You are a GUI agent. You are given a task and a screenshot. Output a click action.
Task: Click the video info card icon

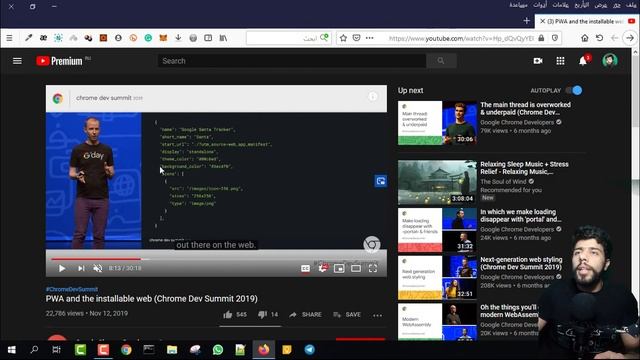point(373,97)
